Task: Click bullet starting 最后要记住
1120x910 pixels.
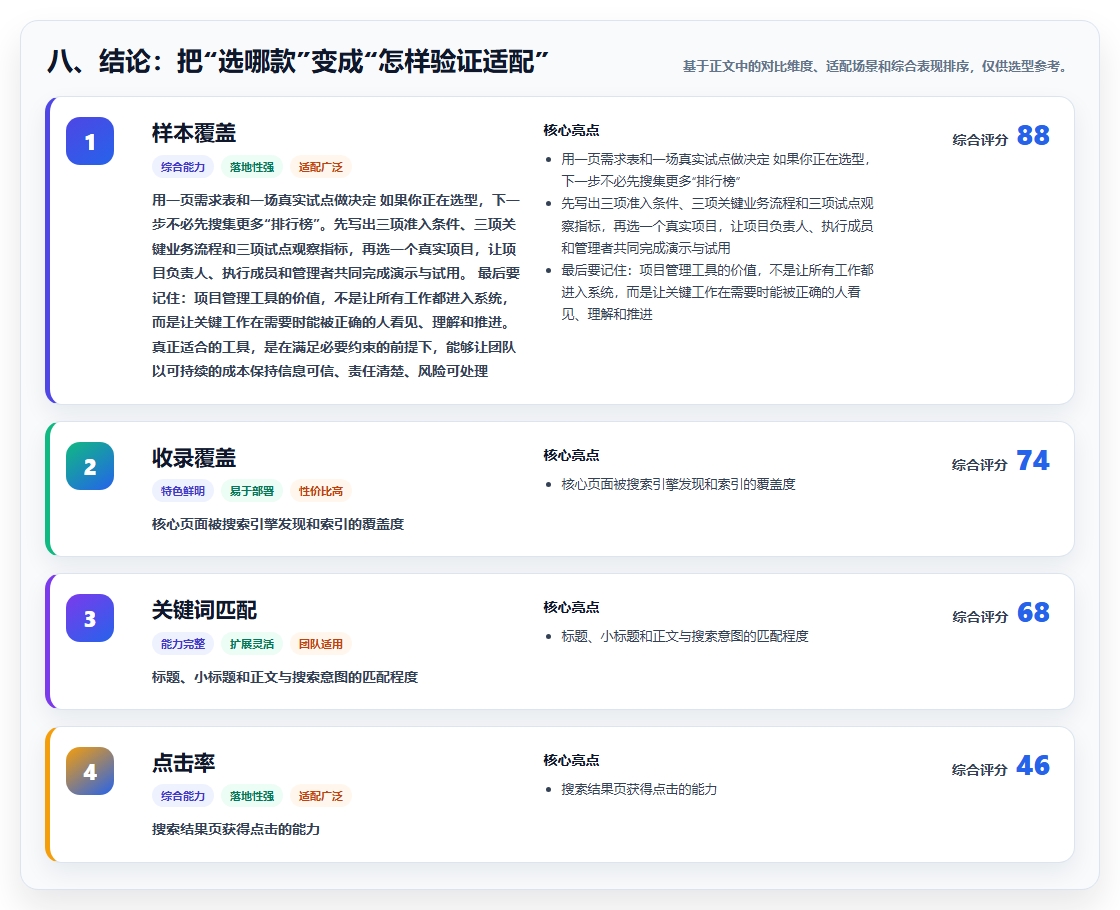Action: click(717, 292)
